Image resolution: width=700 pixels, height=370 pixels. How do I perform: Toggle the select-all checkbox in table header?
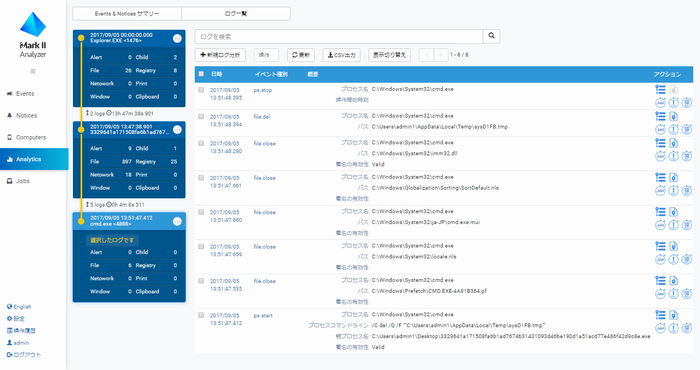[x=201, y=74]
